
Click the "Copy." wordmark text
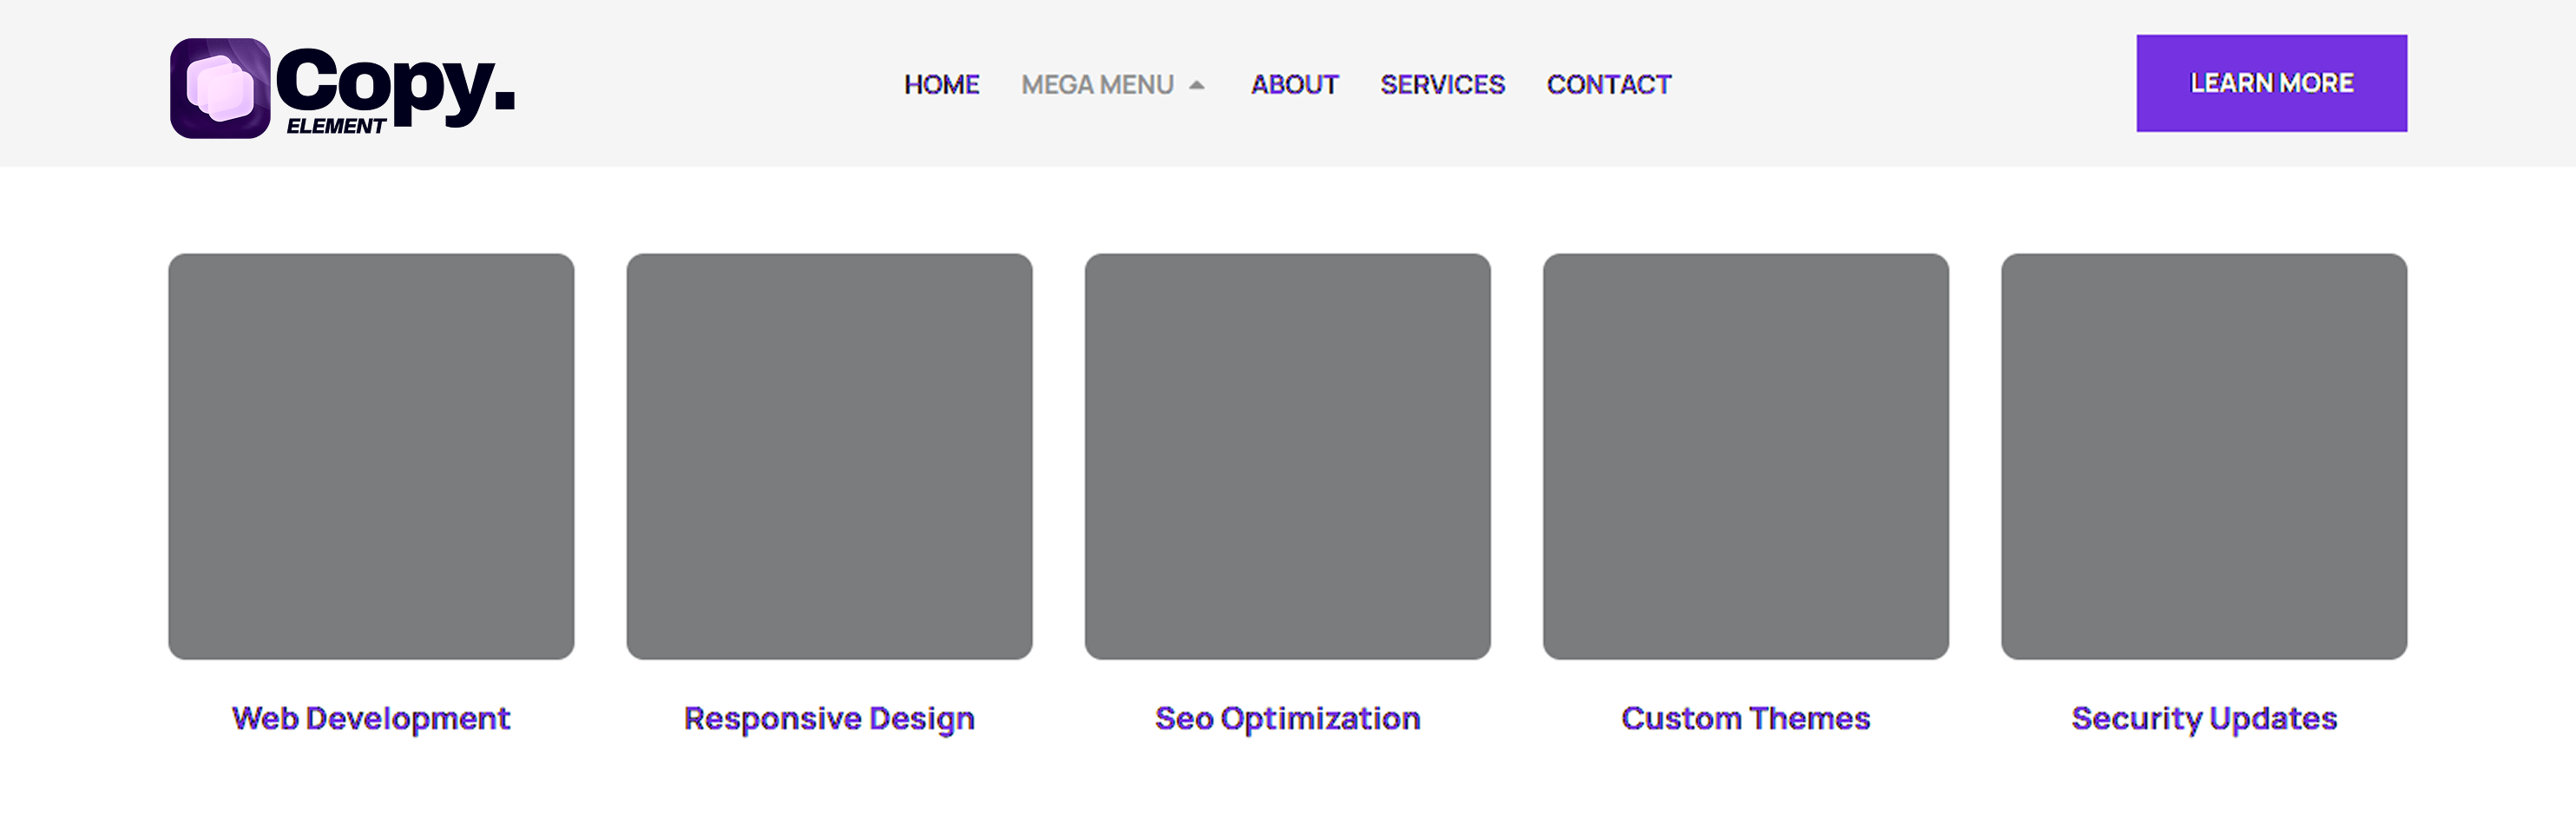click(x=395, y=82)
